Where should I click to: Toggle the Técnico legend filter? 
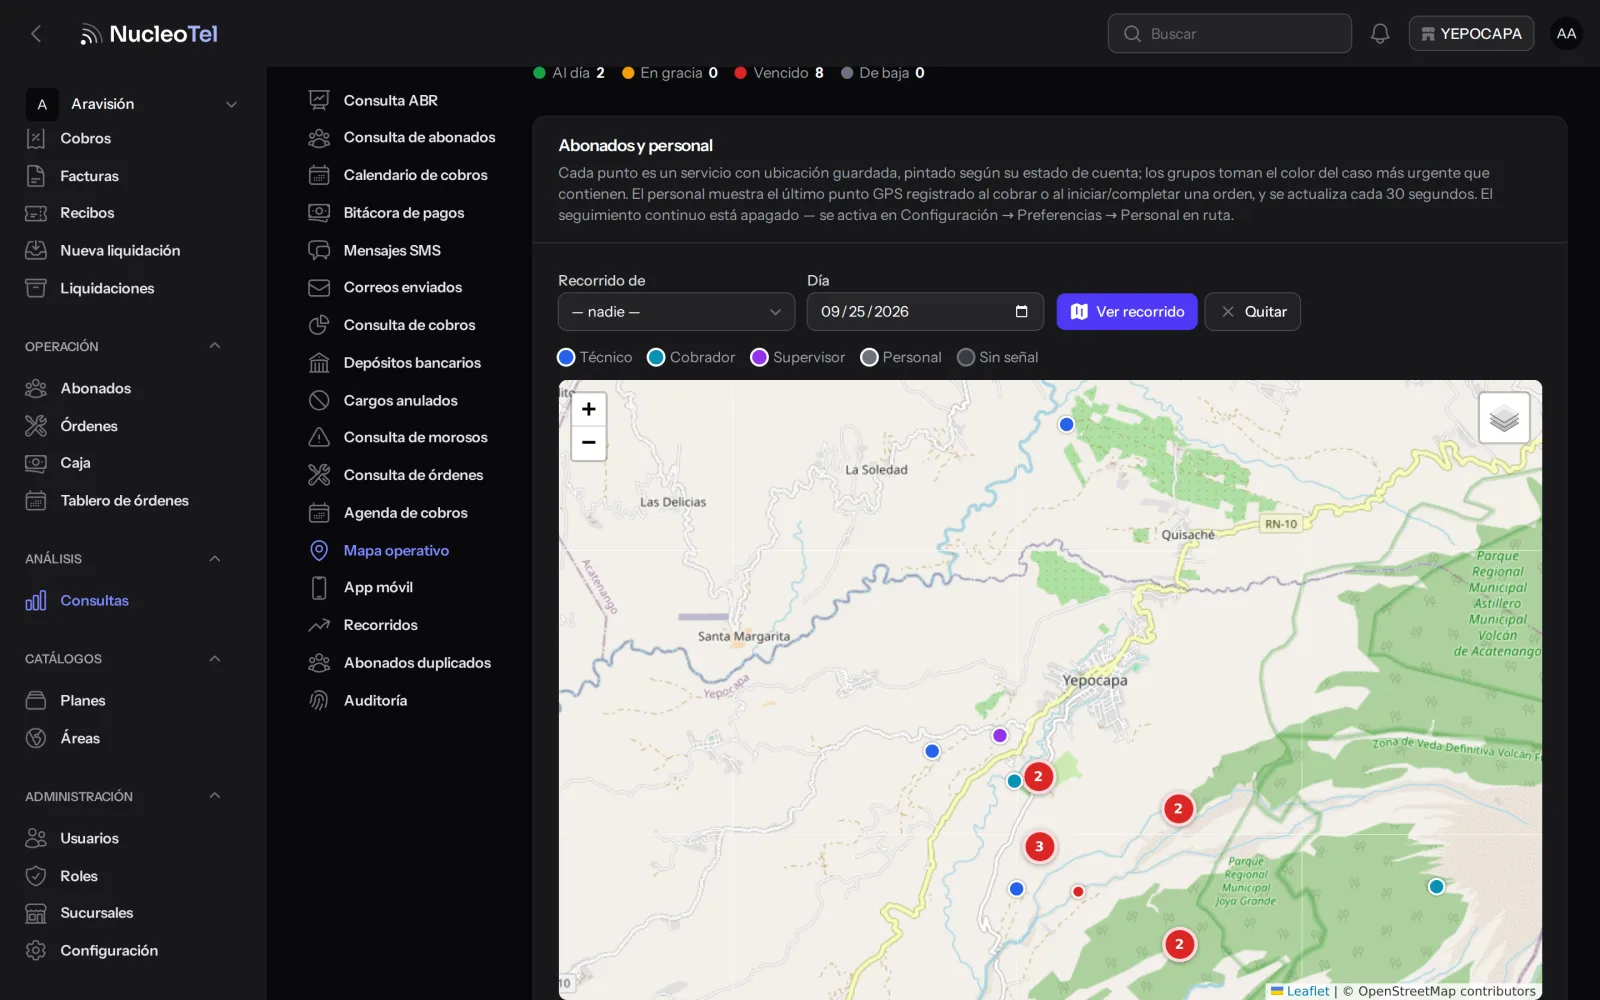click(595, 357)
